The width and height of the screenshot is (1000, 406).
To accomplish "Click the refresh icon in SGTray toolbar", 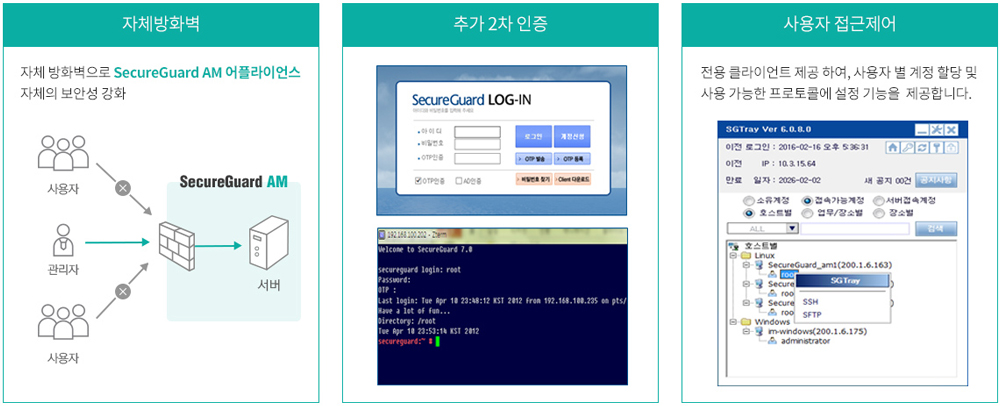I will (x=921, y=146).
